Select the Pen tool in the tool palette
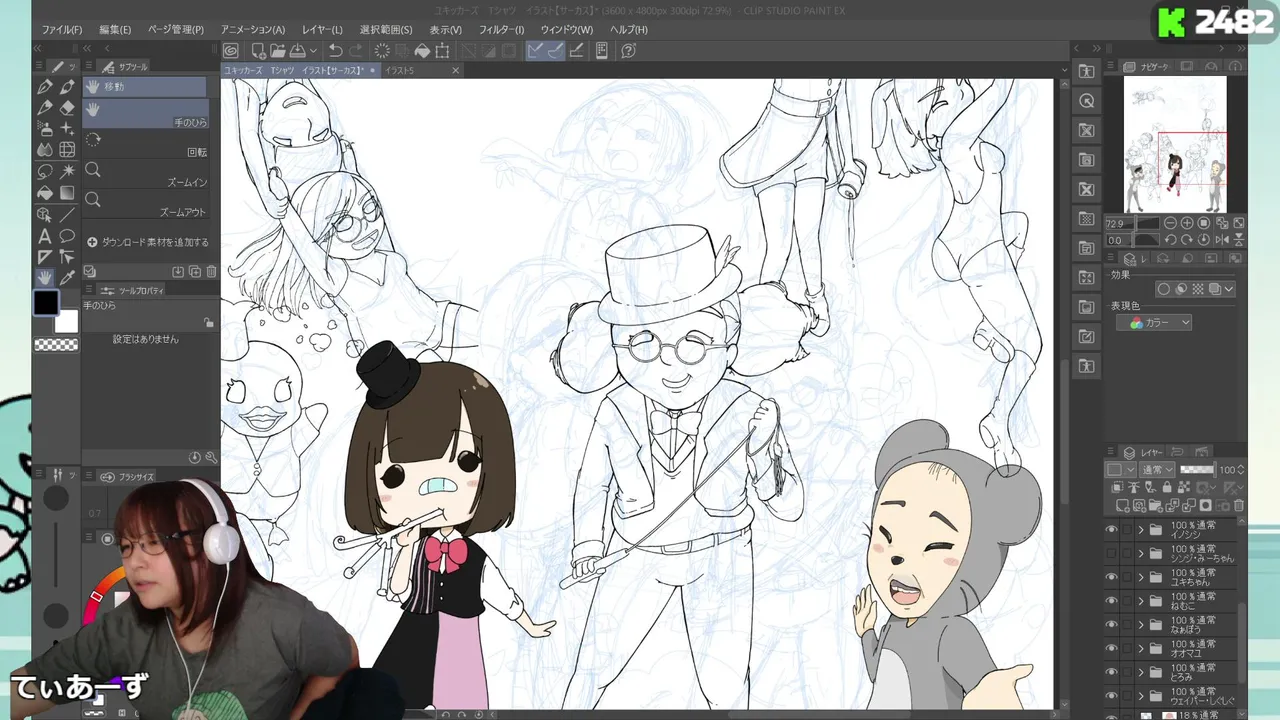 pos(45,87)
